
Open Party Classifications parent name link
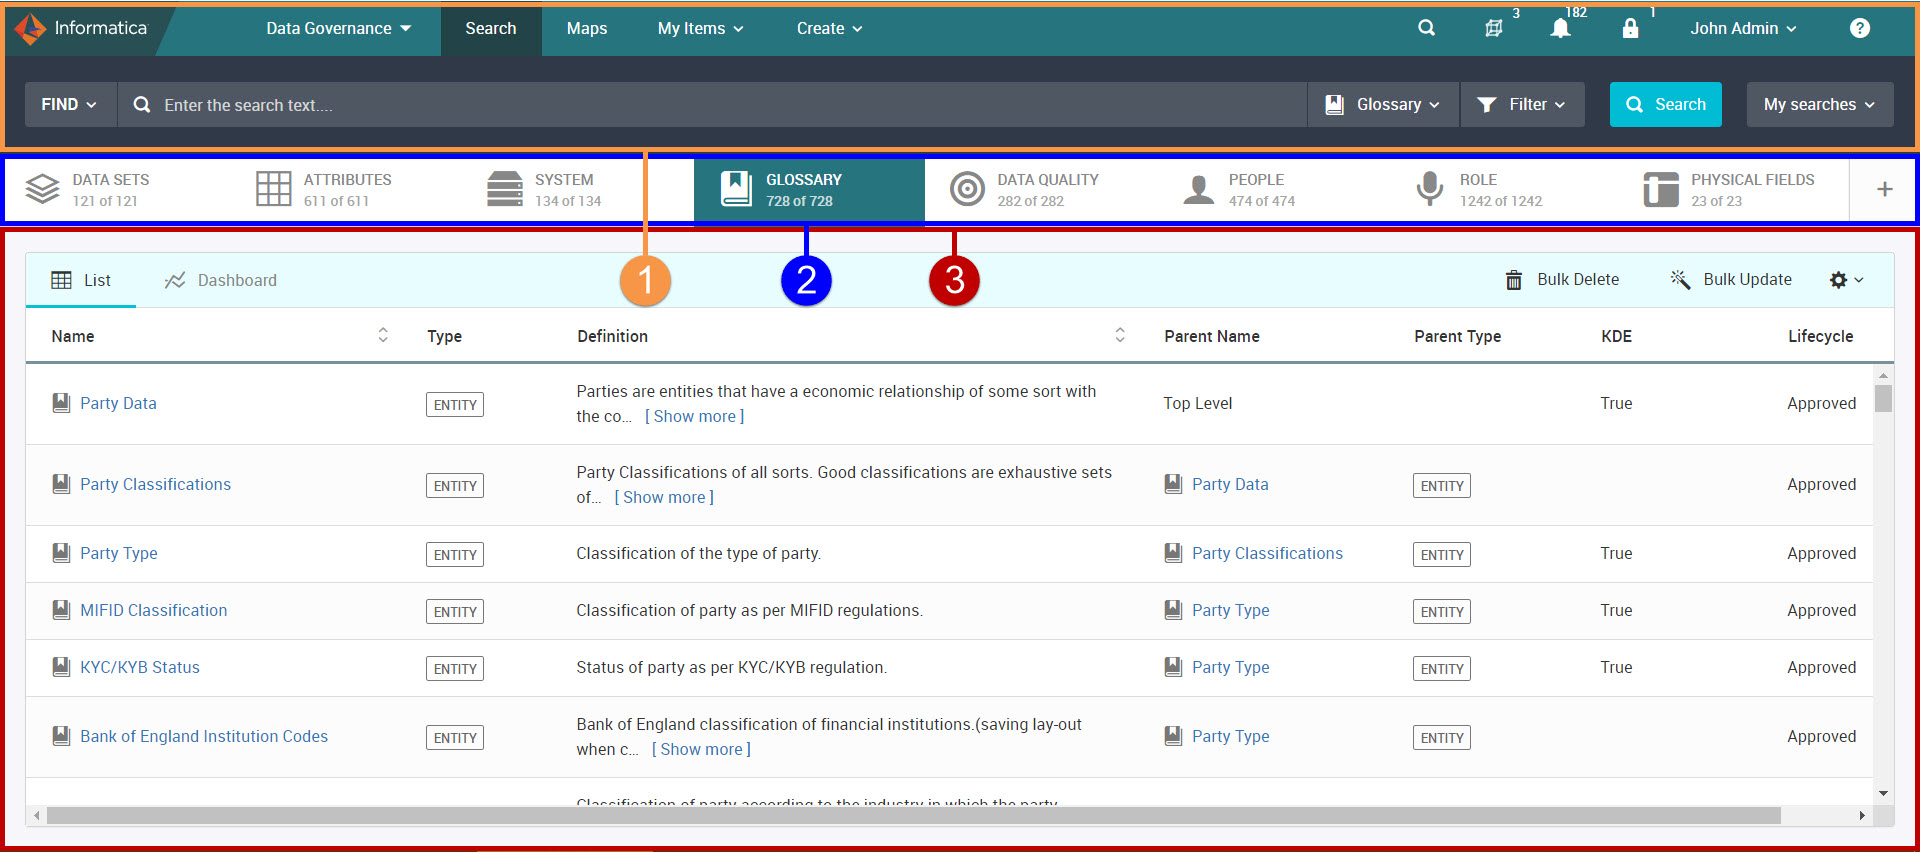pyautogui.click(x=1267, y=553)
